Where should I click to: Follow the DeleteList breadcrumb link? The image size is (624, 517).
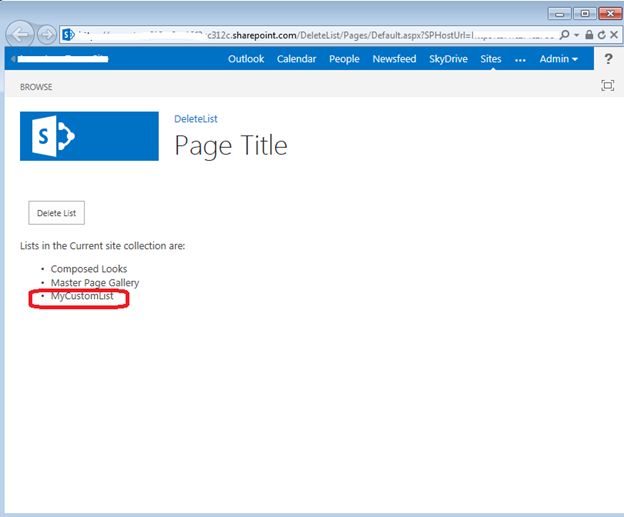tap(196, 119)
